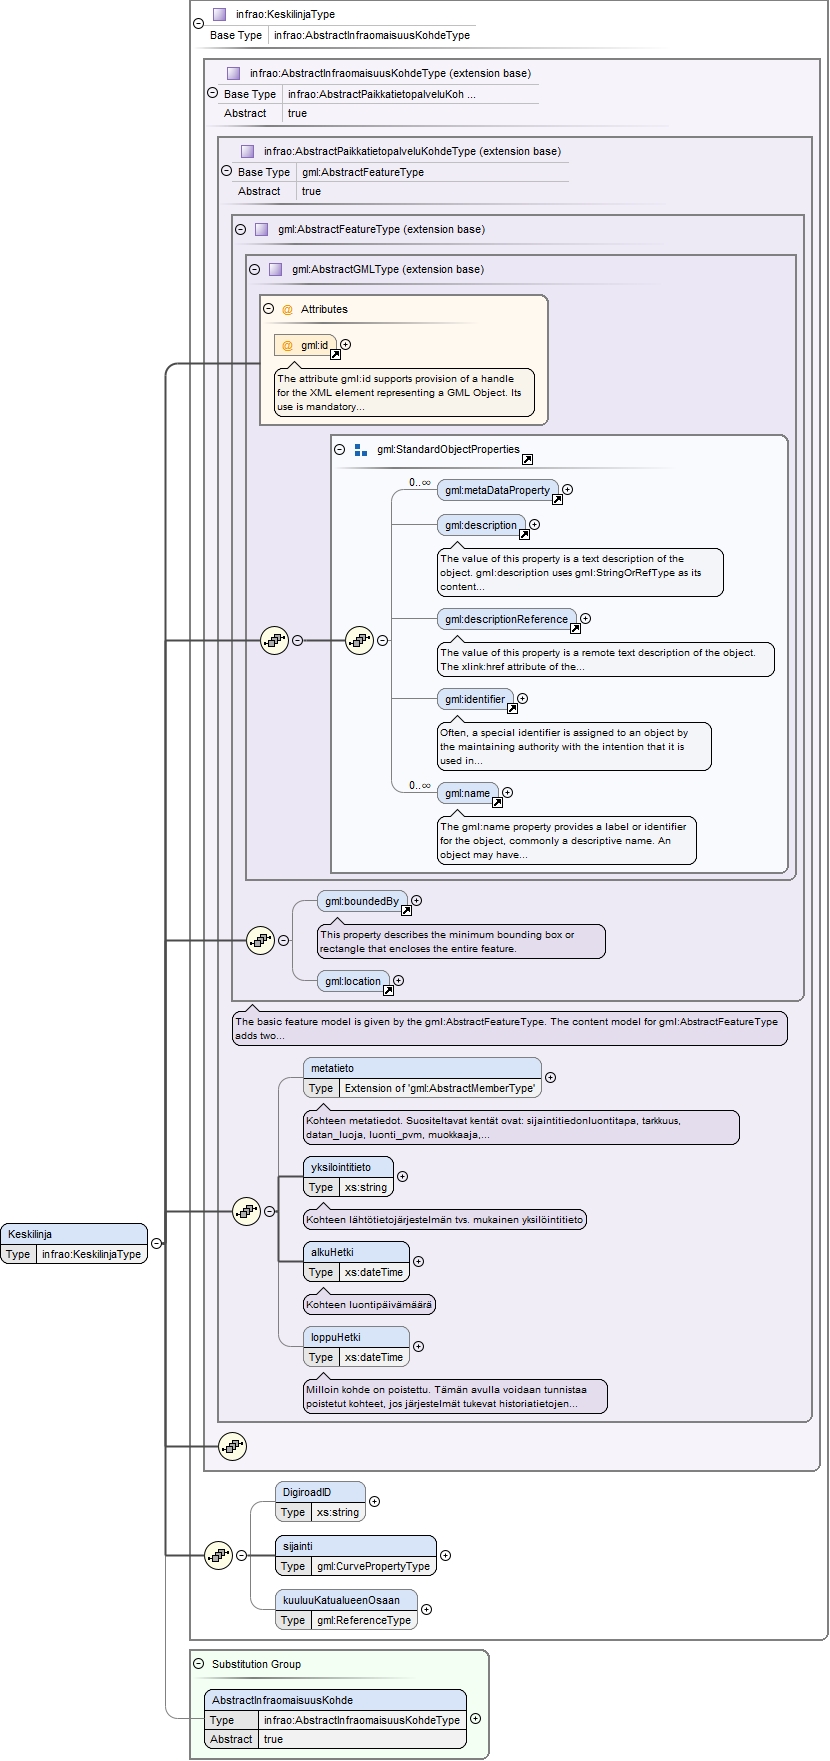Select the DigiroadID element

point(320,1502)
